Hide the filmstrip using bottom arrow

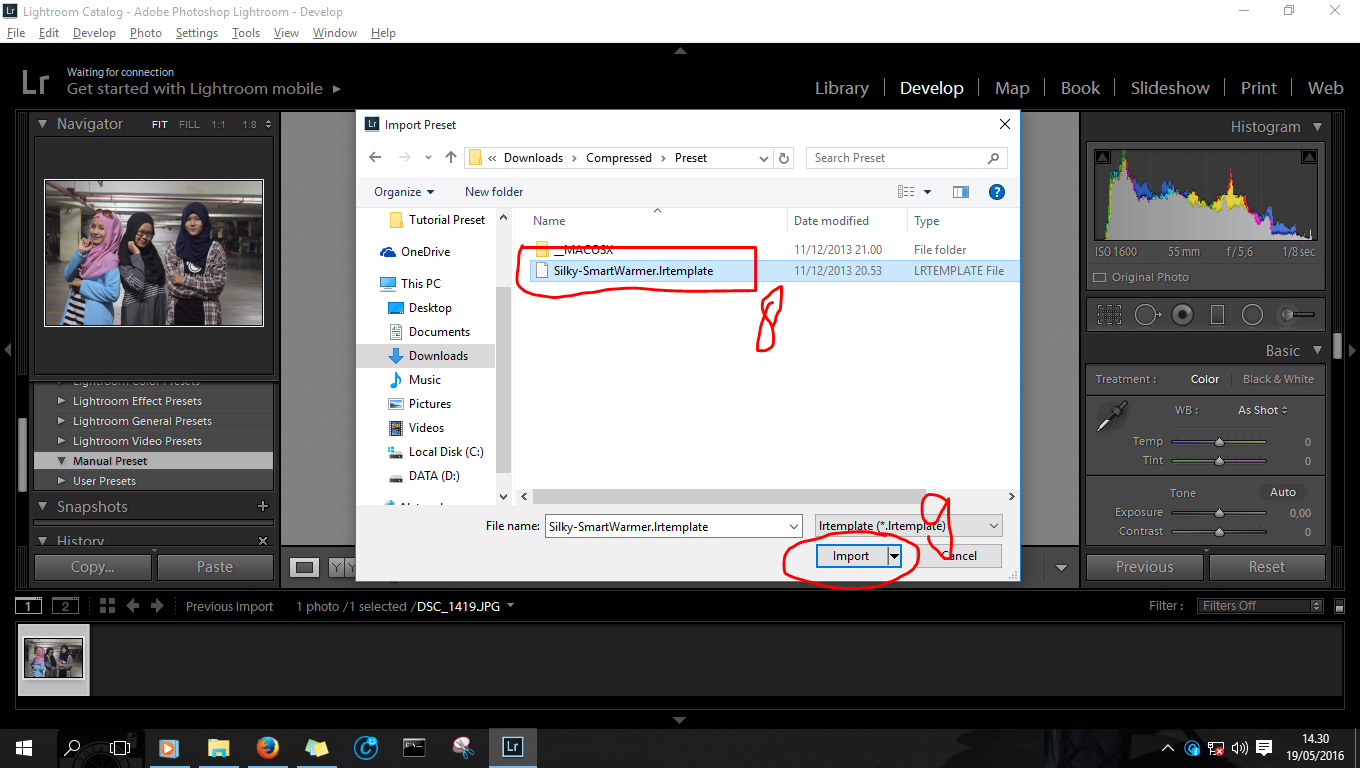680,720
